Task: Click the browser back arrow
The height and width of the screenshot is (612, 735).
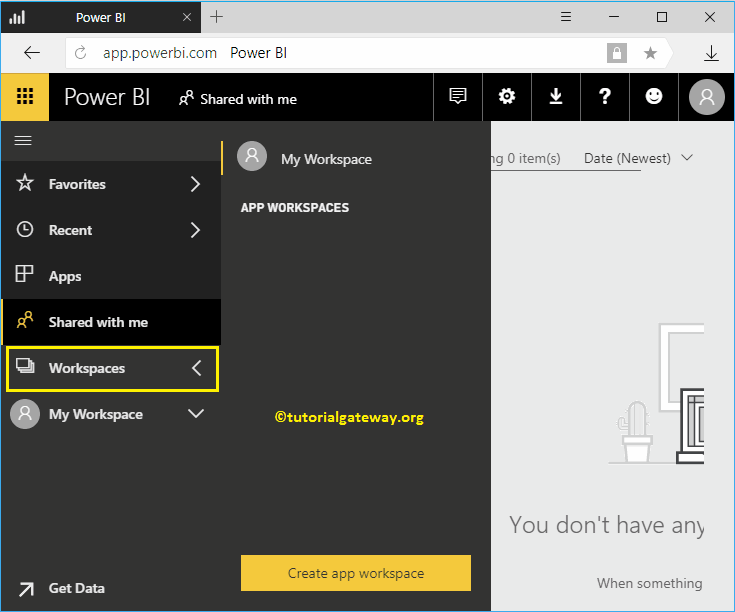Action: pyautogui.click(x=32, y=53)
